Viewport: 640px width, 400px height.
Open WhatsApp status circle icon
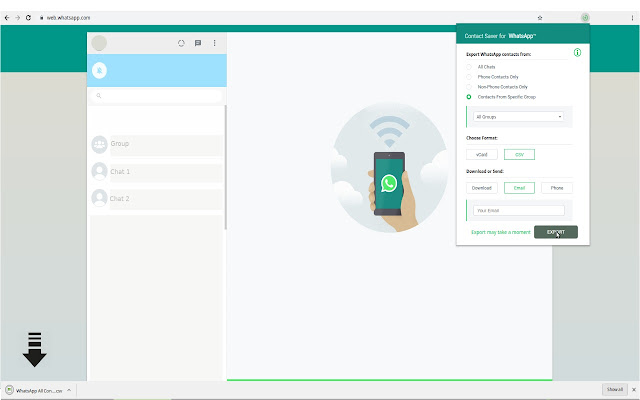click(x=181, y=43)
